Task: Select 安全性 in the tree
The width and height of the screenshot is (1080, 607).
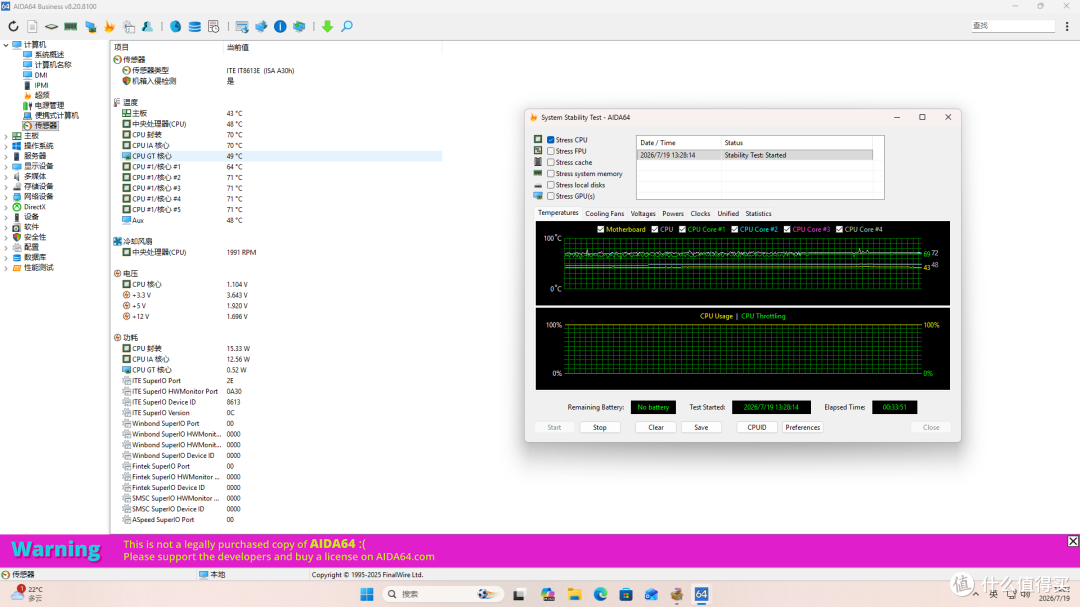Action: [35, 237]
